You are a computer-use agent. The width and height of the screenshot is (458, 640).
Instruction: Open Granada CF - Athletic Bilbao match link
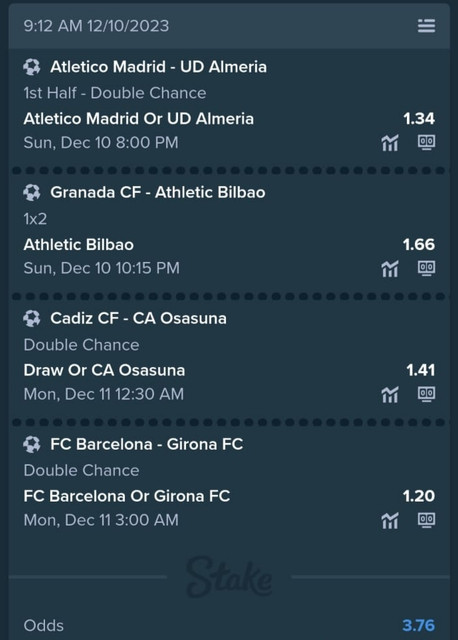[x=158, y=193]
